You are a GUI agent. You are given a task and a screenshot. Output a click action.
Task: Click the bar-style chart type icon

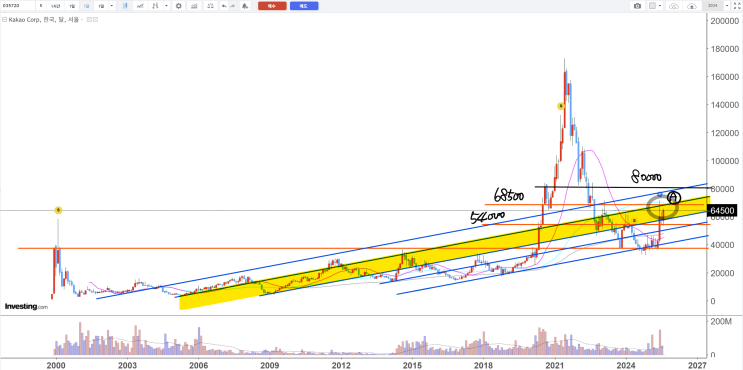[155, 6]
